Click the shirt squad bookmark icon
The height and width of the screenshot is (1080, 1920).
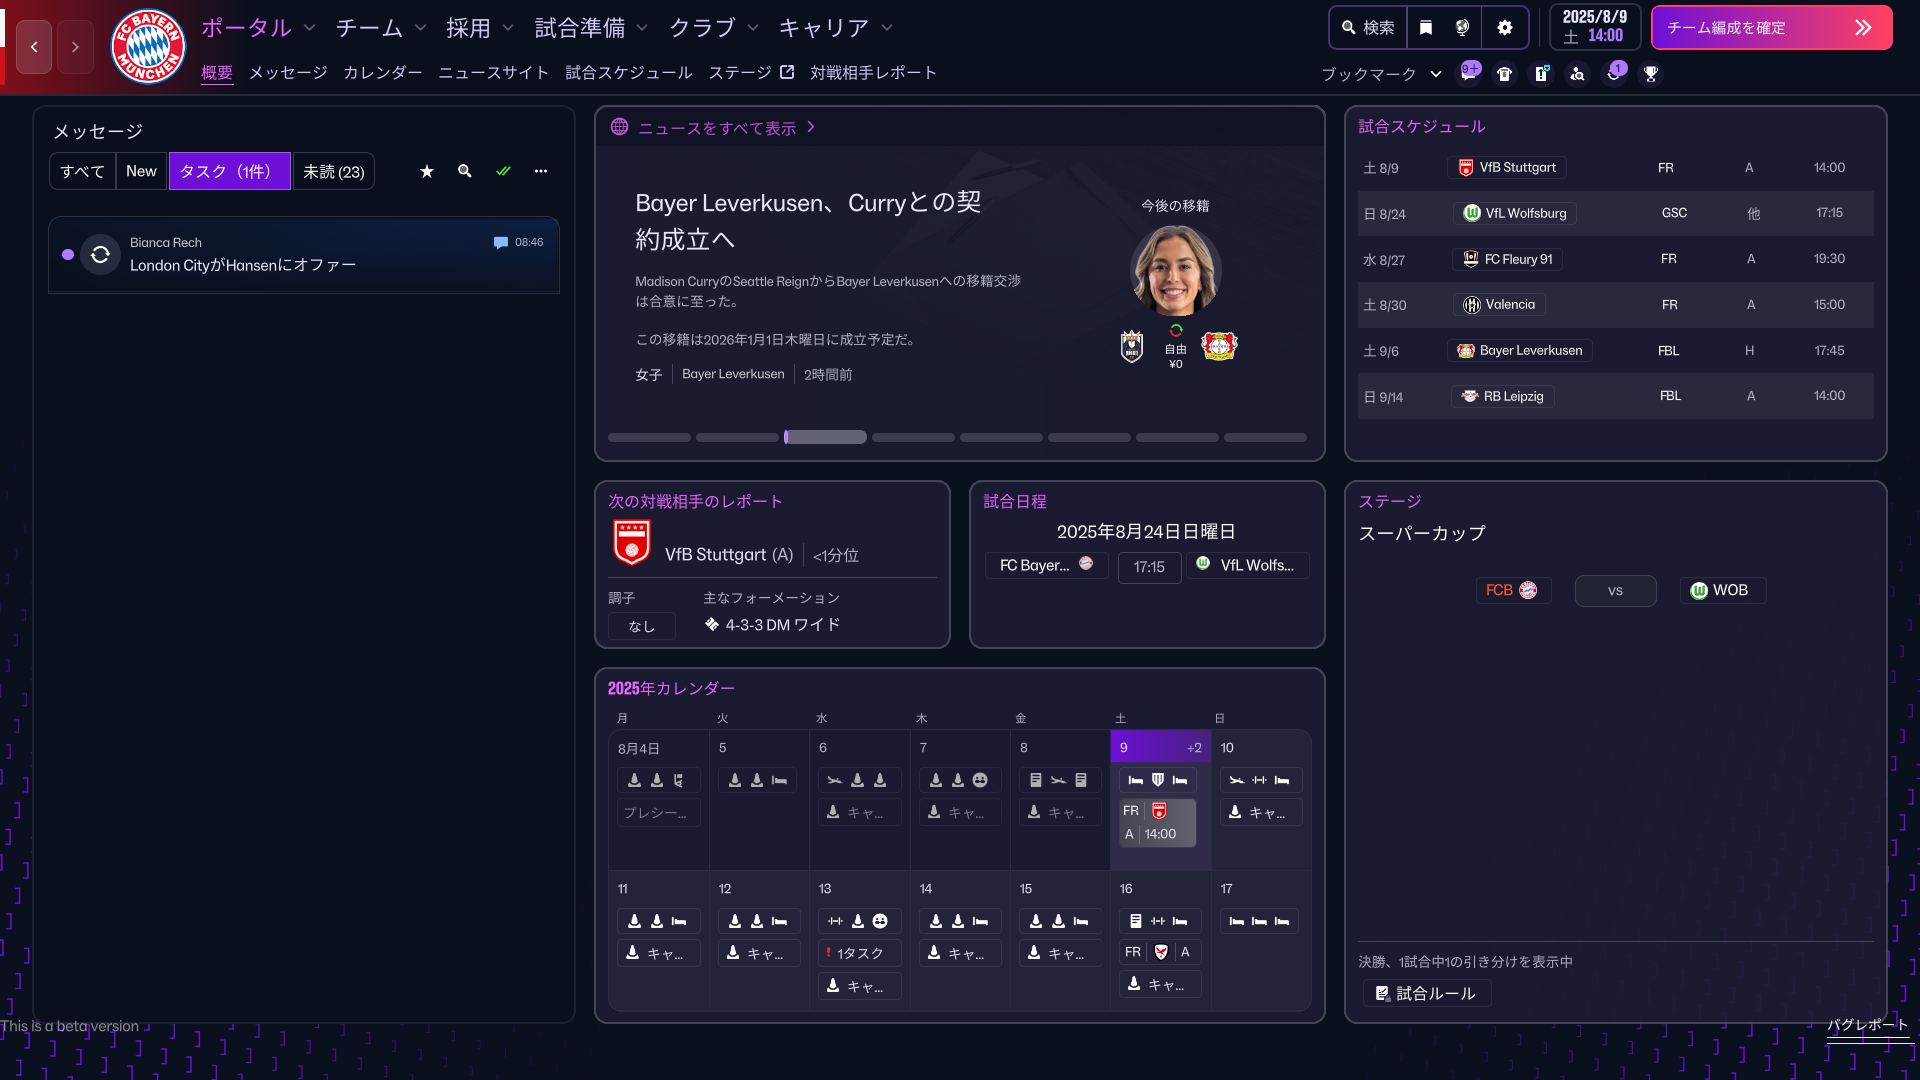pos(1504,74)
